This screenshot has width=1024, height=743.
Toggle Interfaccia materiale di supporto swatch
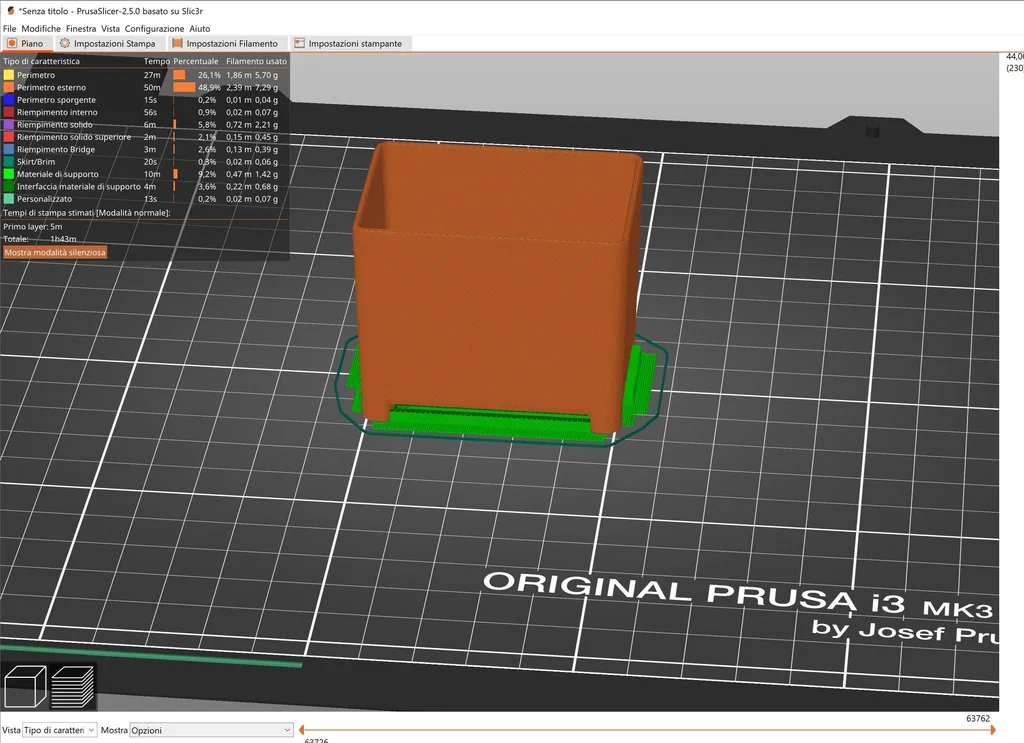click(x=8, y=187)
